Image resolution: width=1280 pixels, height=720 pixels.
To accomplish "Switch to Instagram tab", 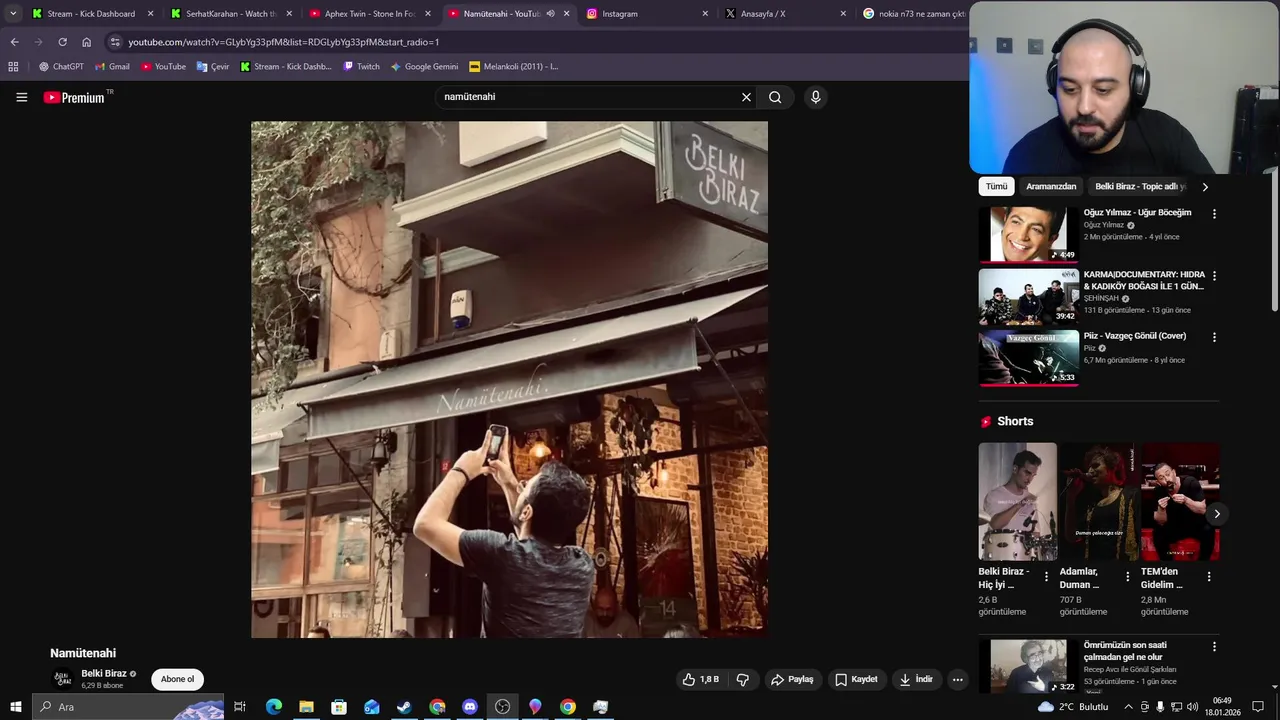I will click(647, 14).
